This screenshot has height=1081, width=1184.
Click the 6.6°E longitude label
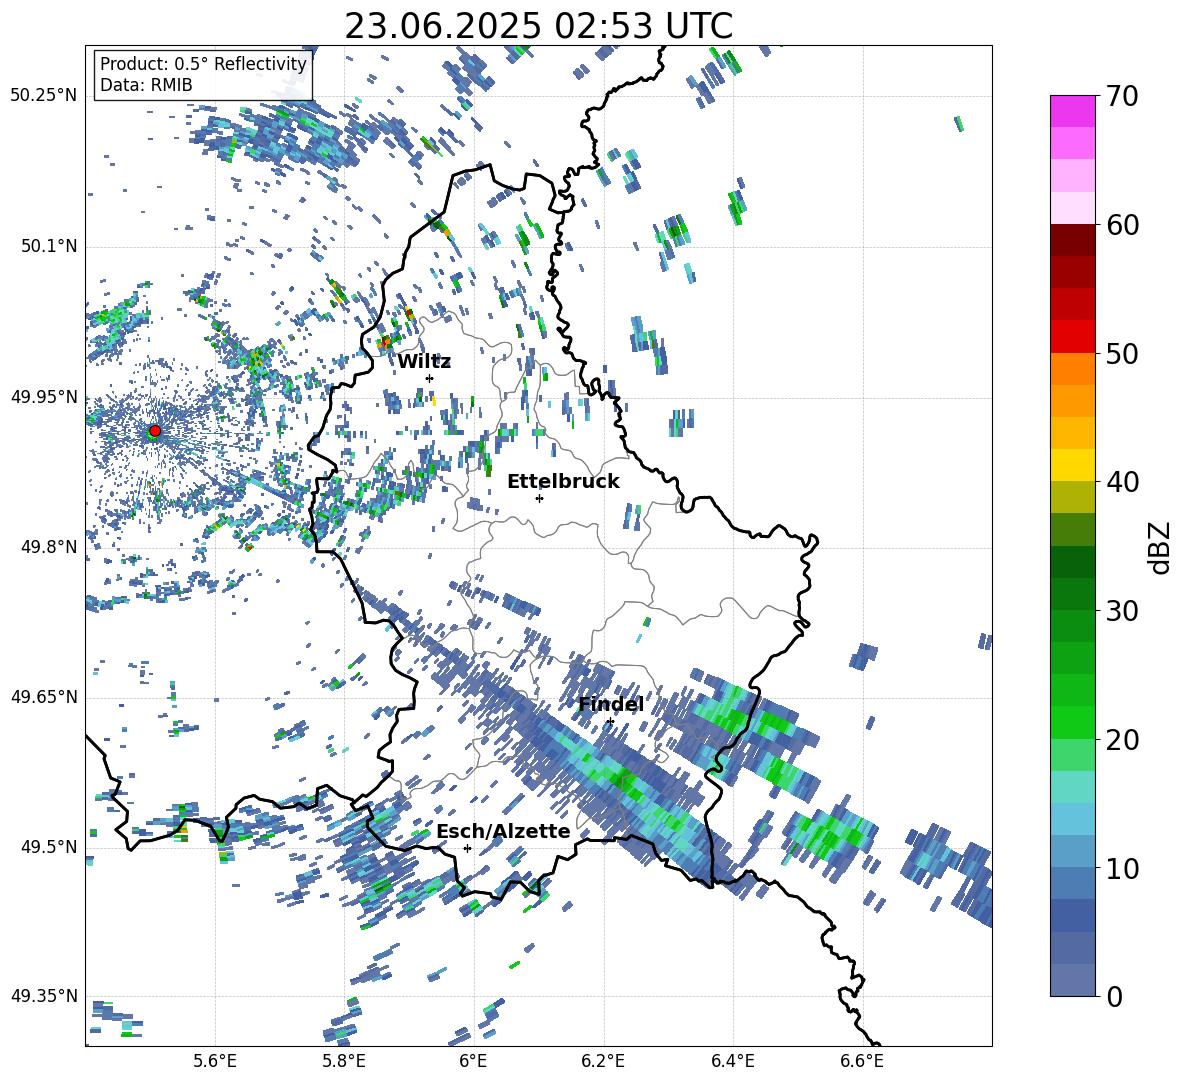tap(862, 1061)
